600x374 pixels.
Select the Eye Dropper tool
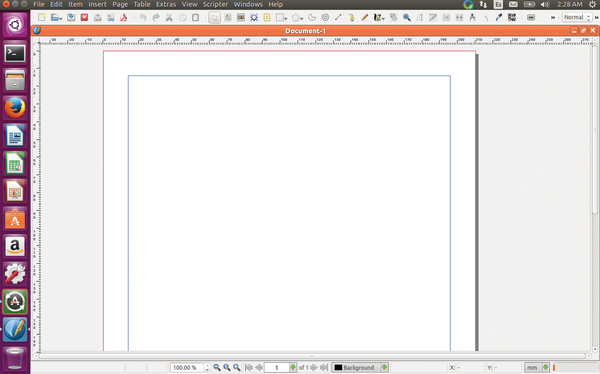(x=499, y=18)
